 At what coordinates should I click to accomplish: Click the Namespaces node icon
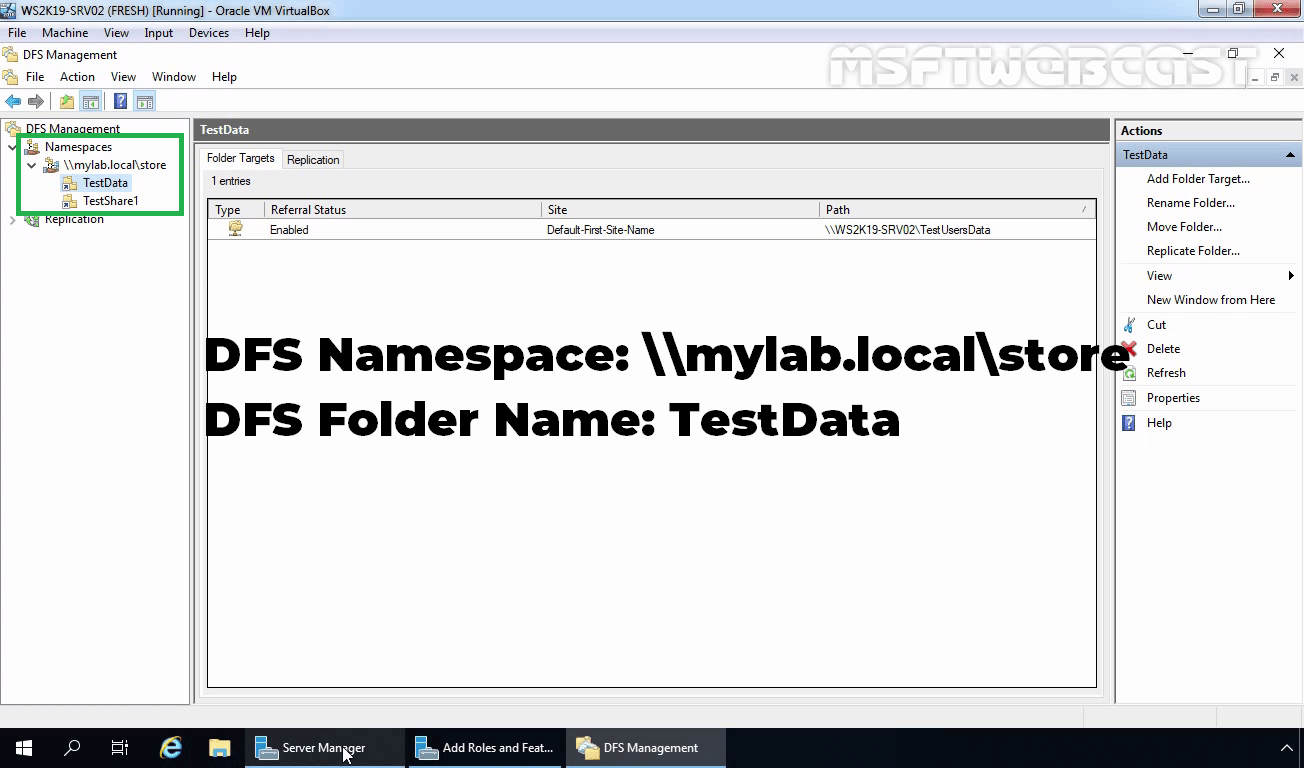tap(32, 147)
